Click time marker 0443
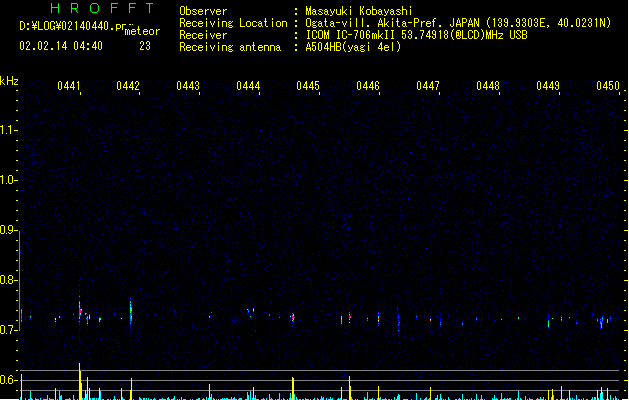Screen dimensions: 629x400 (188, 86)
